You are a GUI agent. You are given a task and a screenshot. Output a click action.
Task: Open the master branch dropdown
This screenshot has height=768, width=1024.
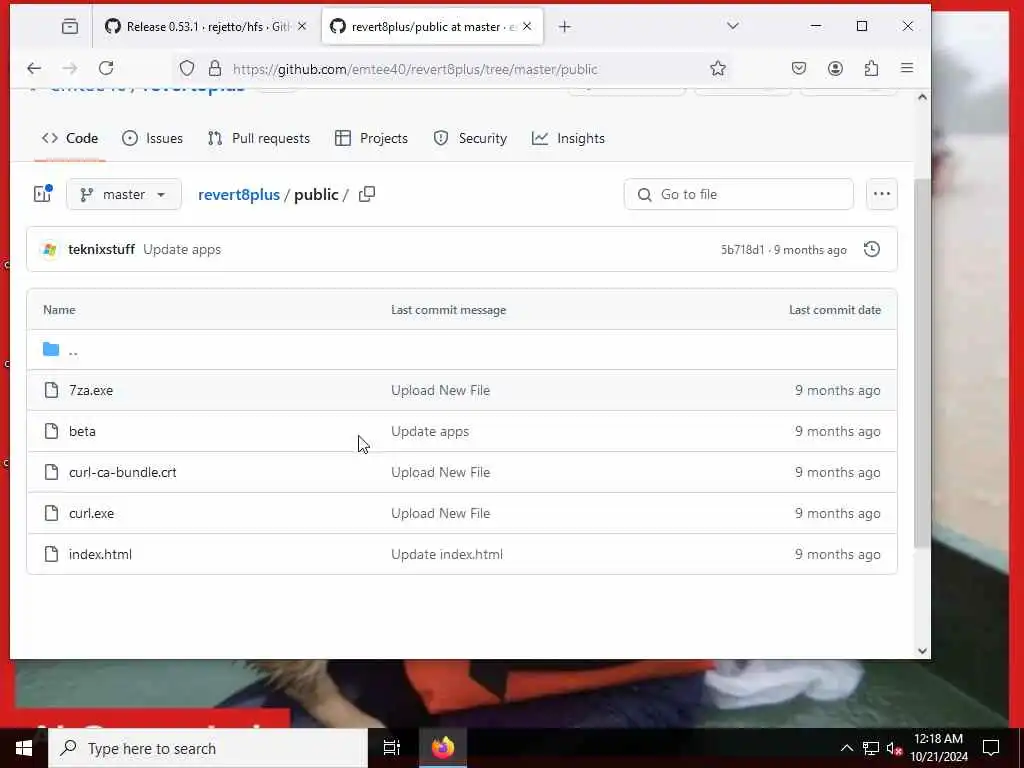pyautogui.click(x=123, y=195)
